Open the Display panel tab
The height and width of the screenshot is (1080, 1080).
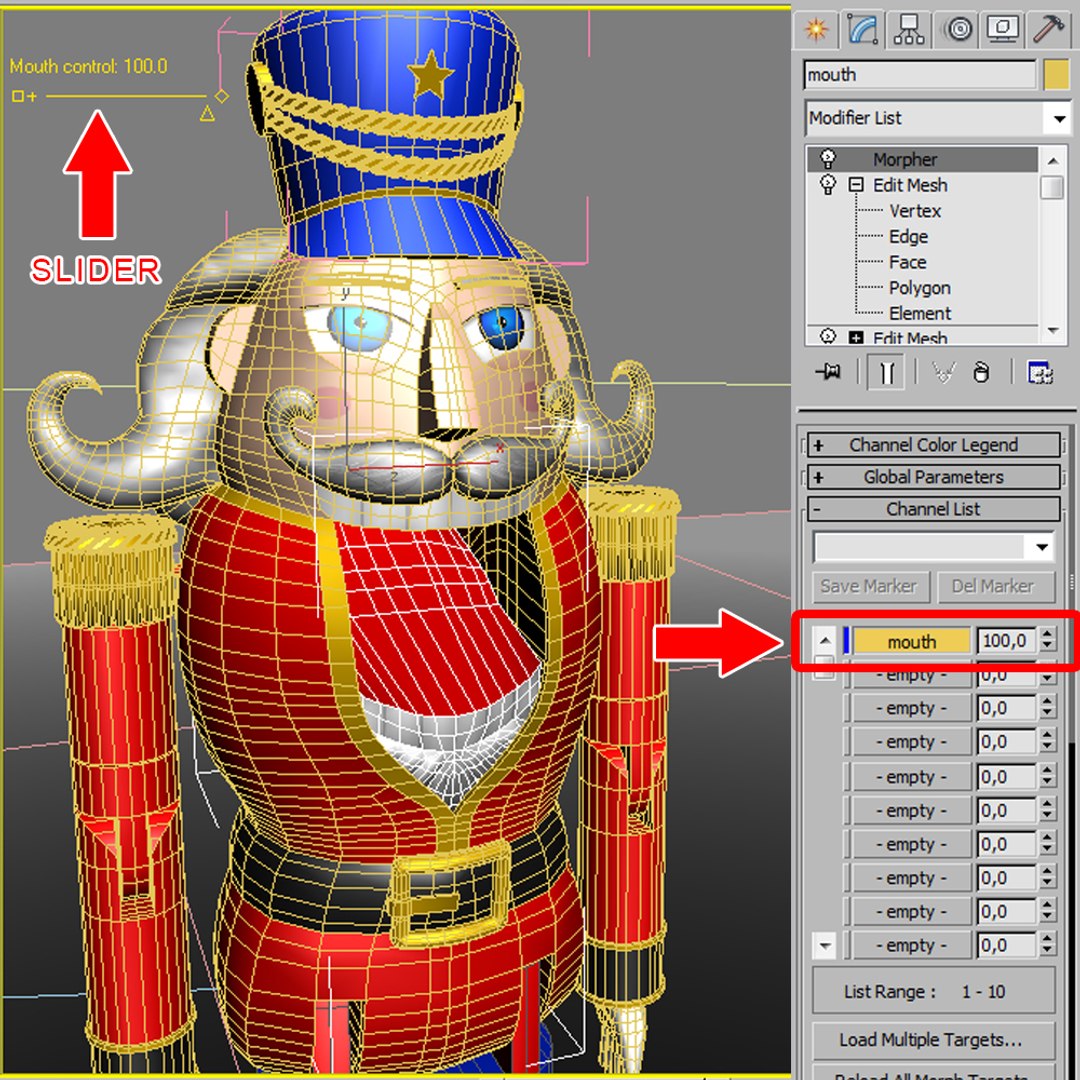tap(1004, 29)
